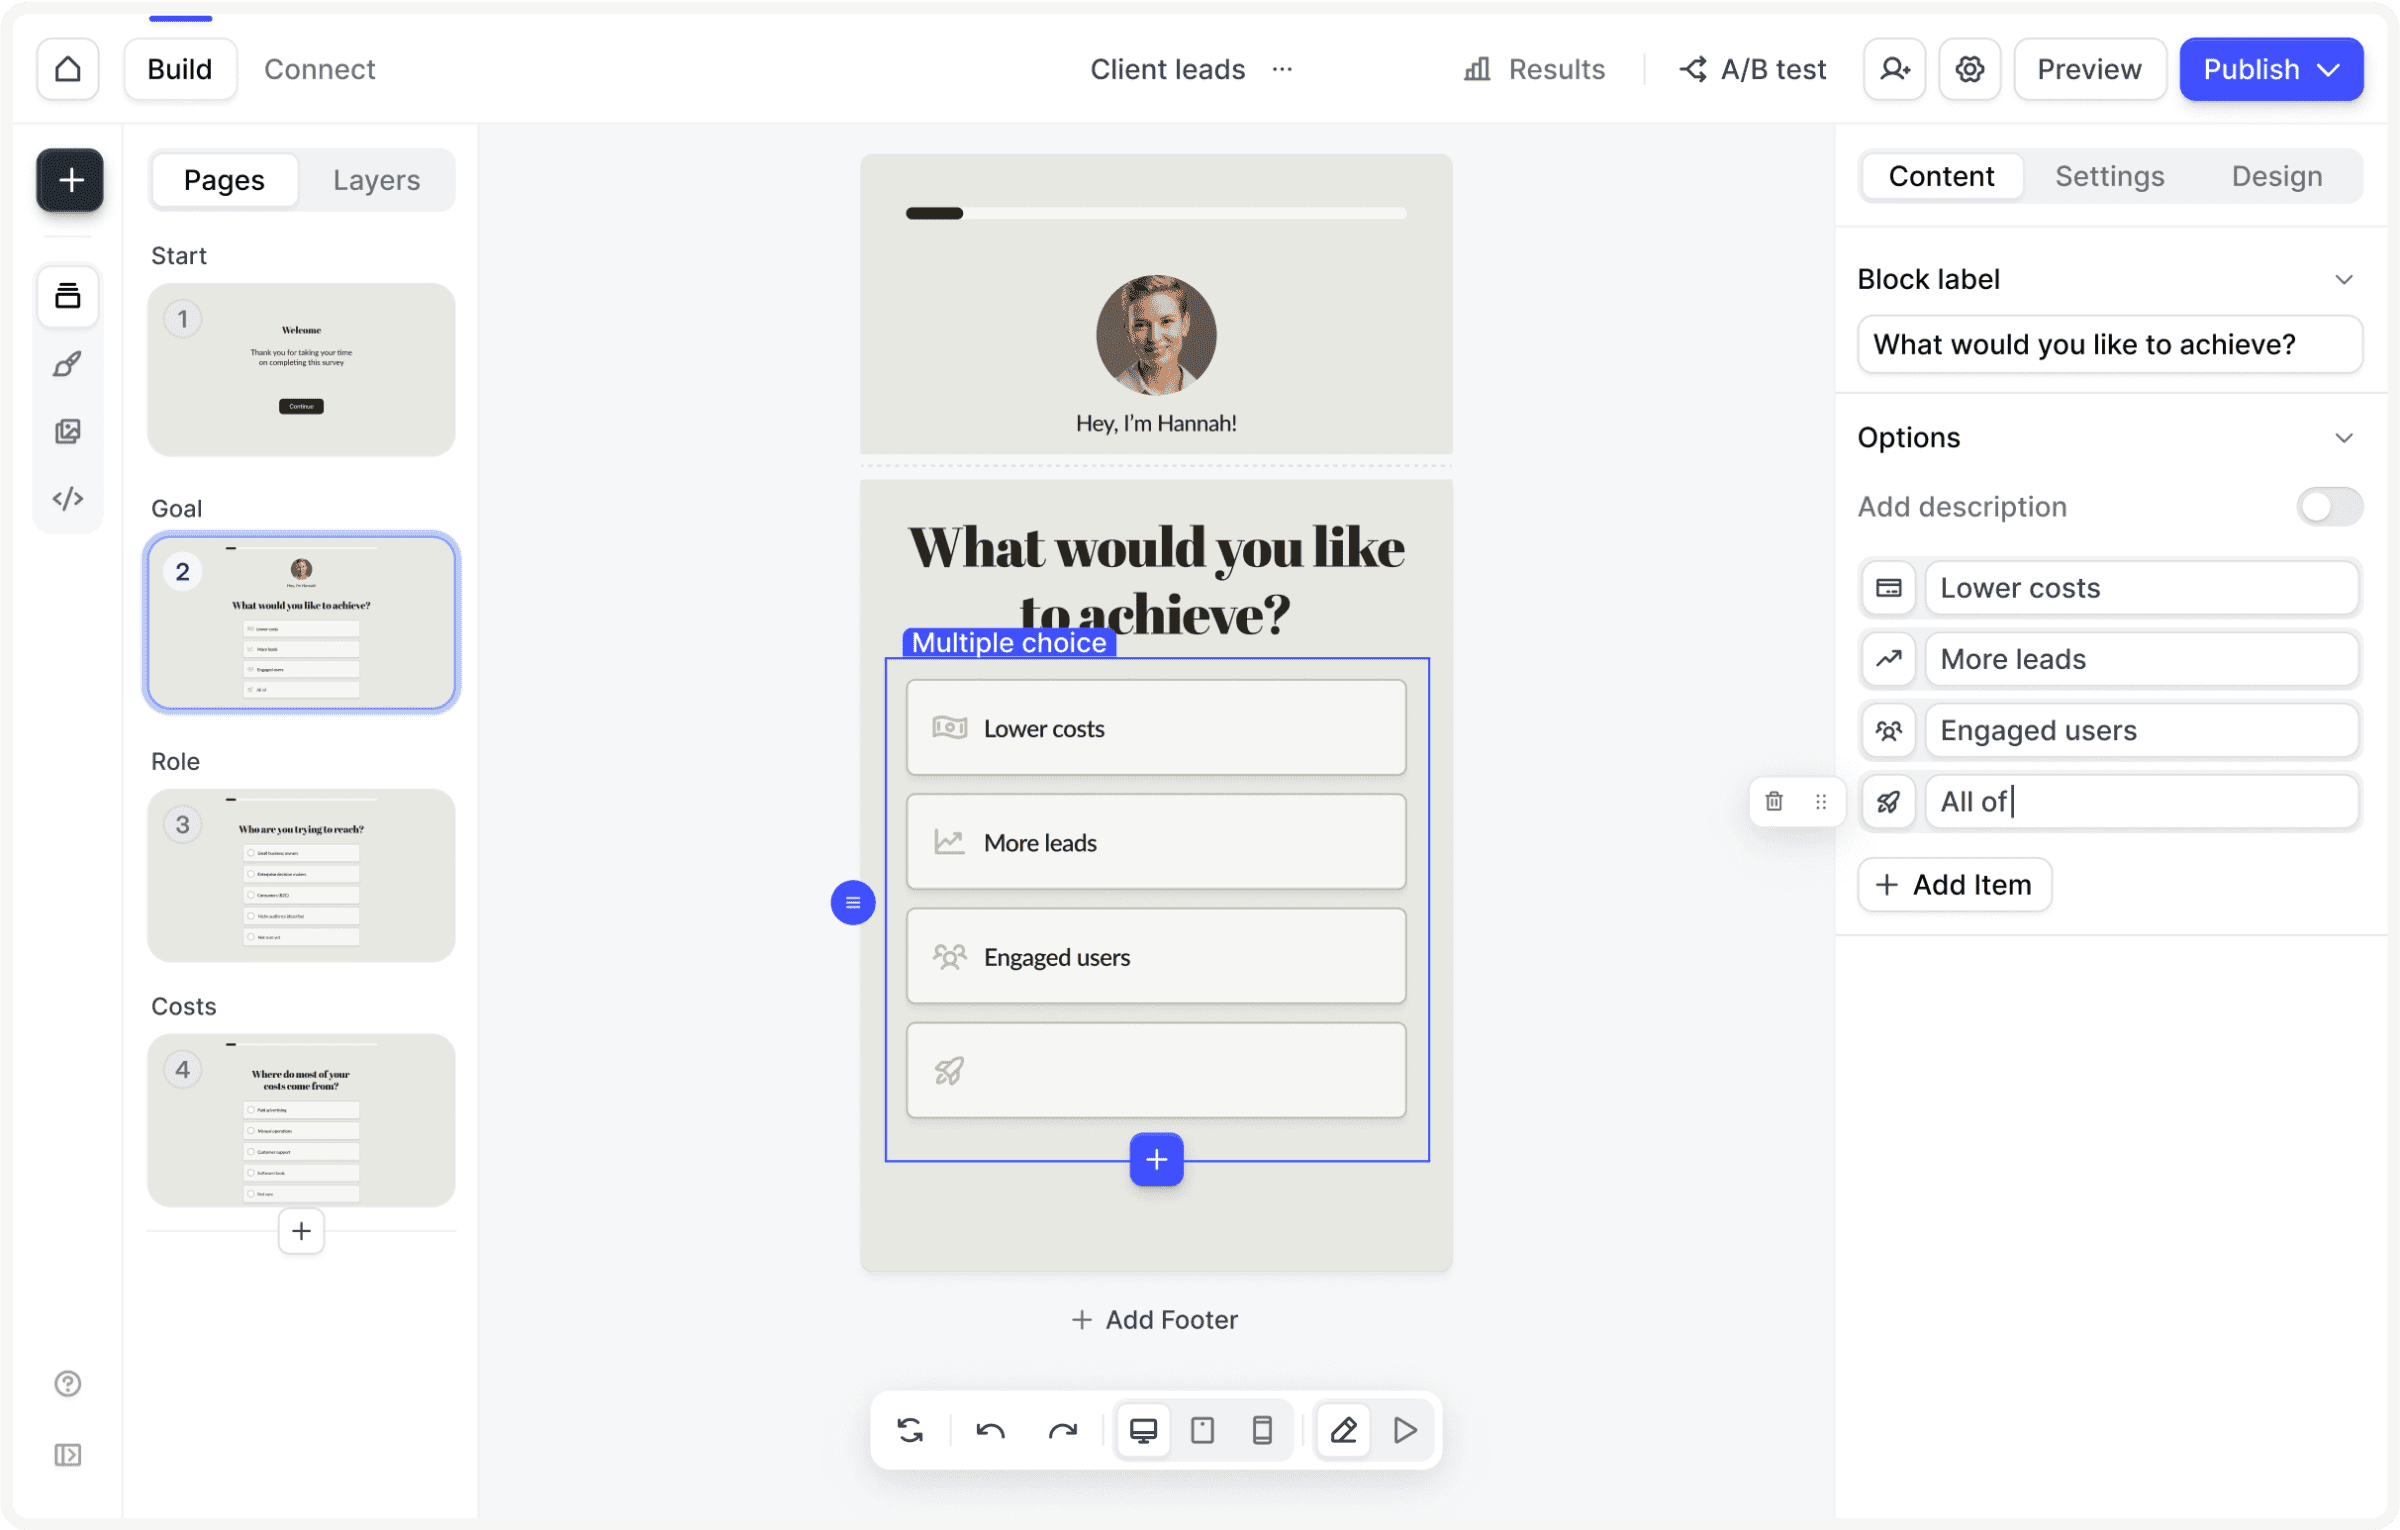Change the rocket icon for 'All of' option
2400x1530 pixels.
pos(1888,801)
